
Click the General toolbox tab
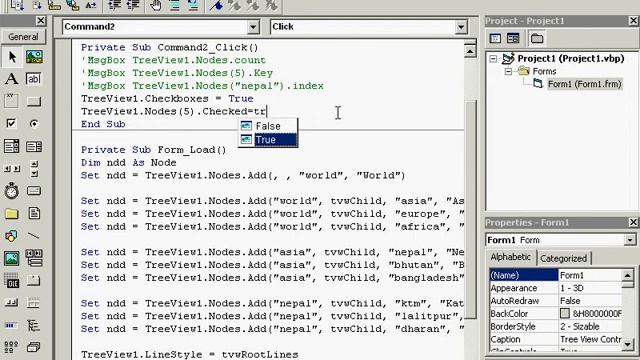[x=23, y=37]
